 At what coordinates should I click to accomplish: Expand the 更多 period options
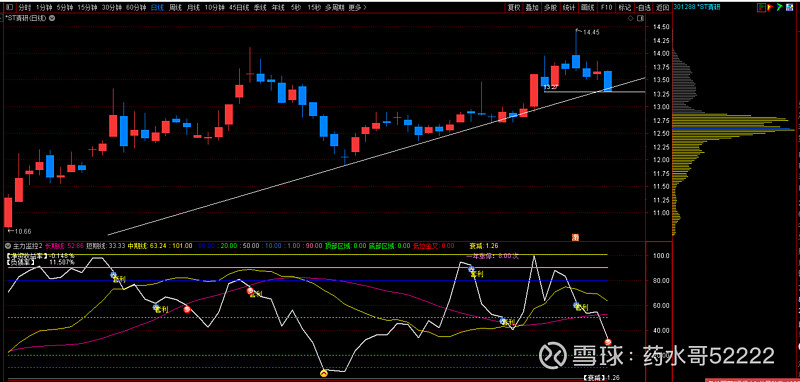coord(357,7)
